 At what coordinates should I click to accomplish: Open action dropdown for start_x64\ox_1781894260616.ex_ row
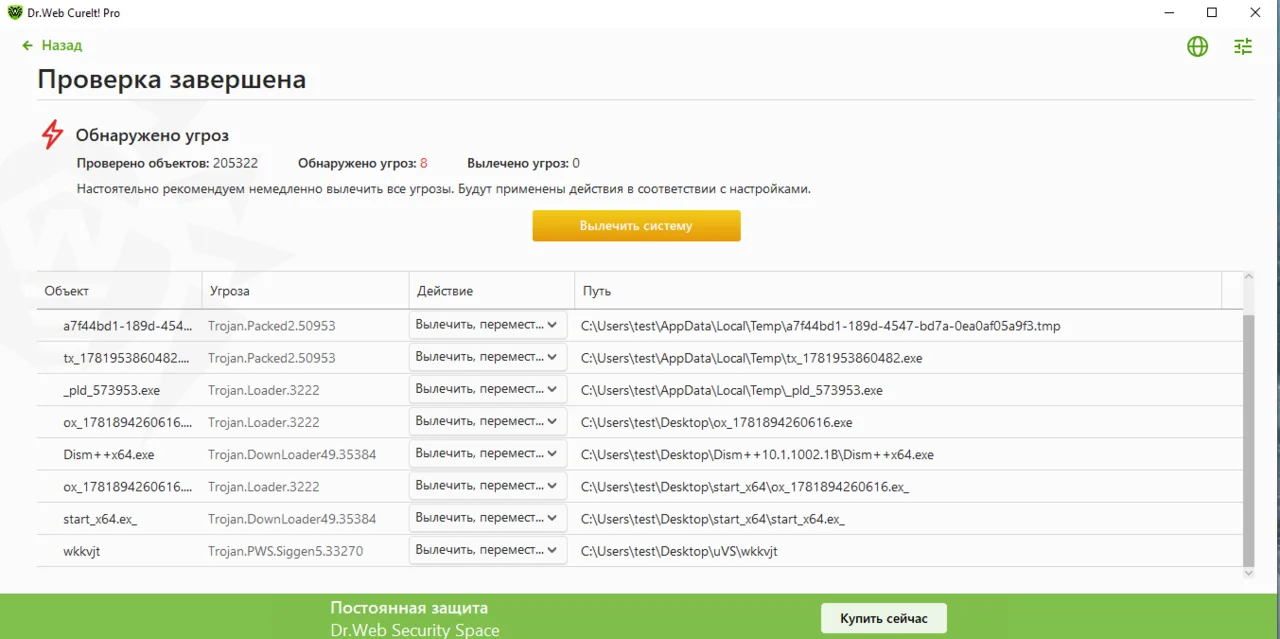pyautogui.click(x=488, y=485)
